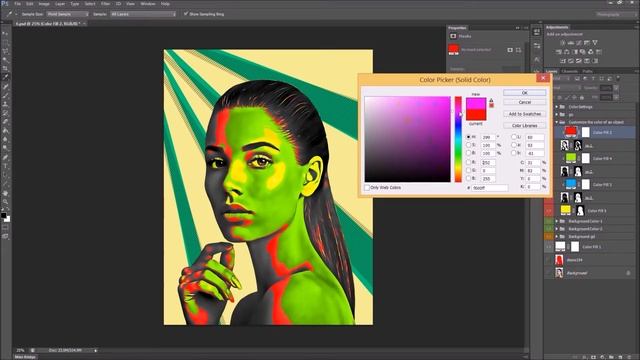Click the pixel mask button in Properties

coord(510,50)
